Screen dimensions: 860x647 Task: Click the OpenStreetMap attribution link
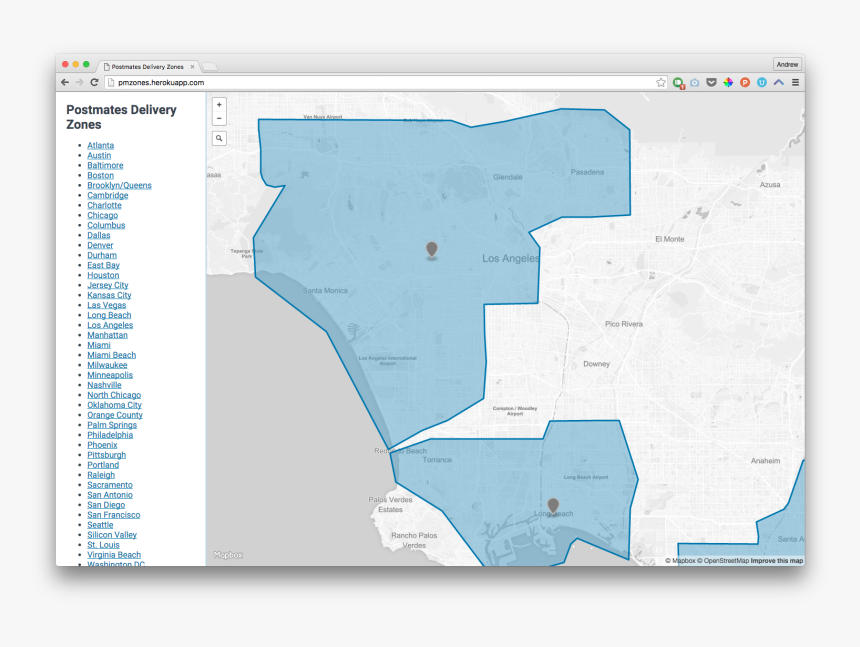(x=723, y=561)
